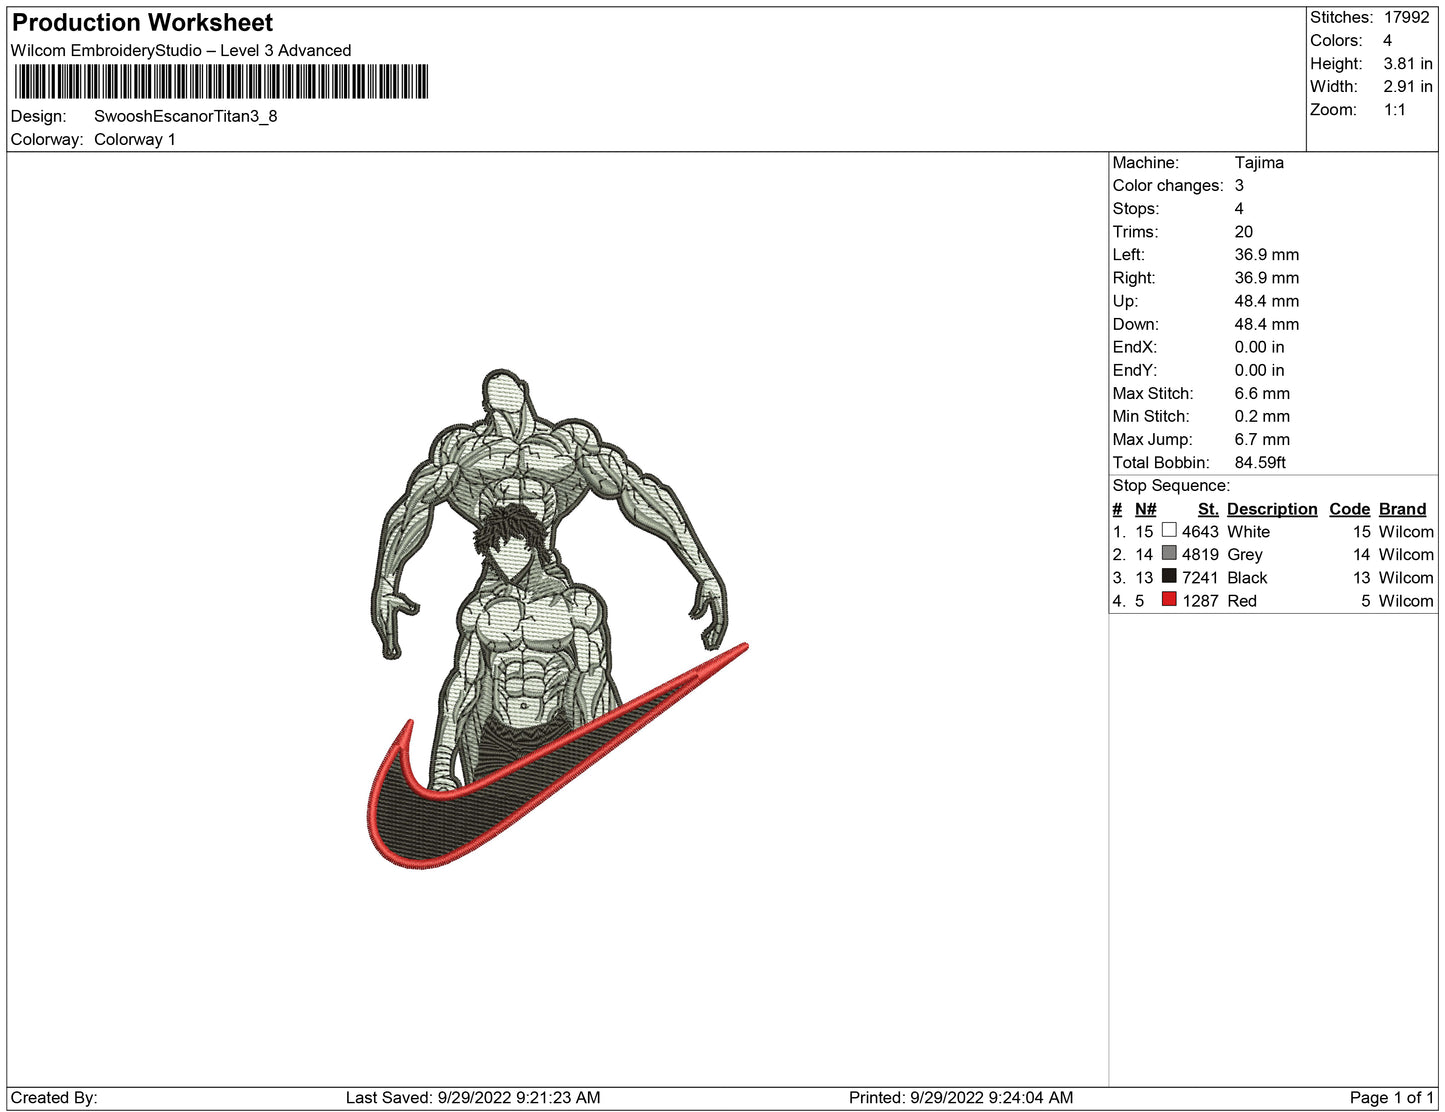Viewport: 1445px width, 1112px height.
Task: Click the "Stop Sequence:" heading
Action: tap(1171, 485)
